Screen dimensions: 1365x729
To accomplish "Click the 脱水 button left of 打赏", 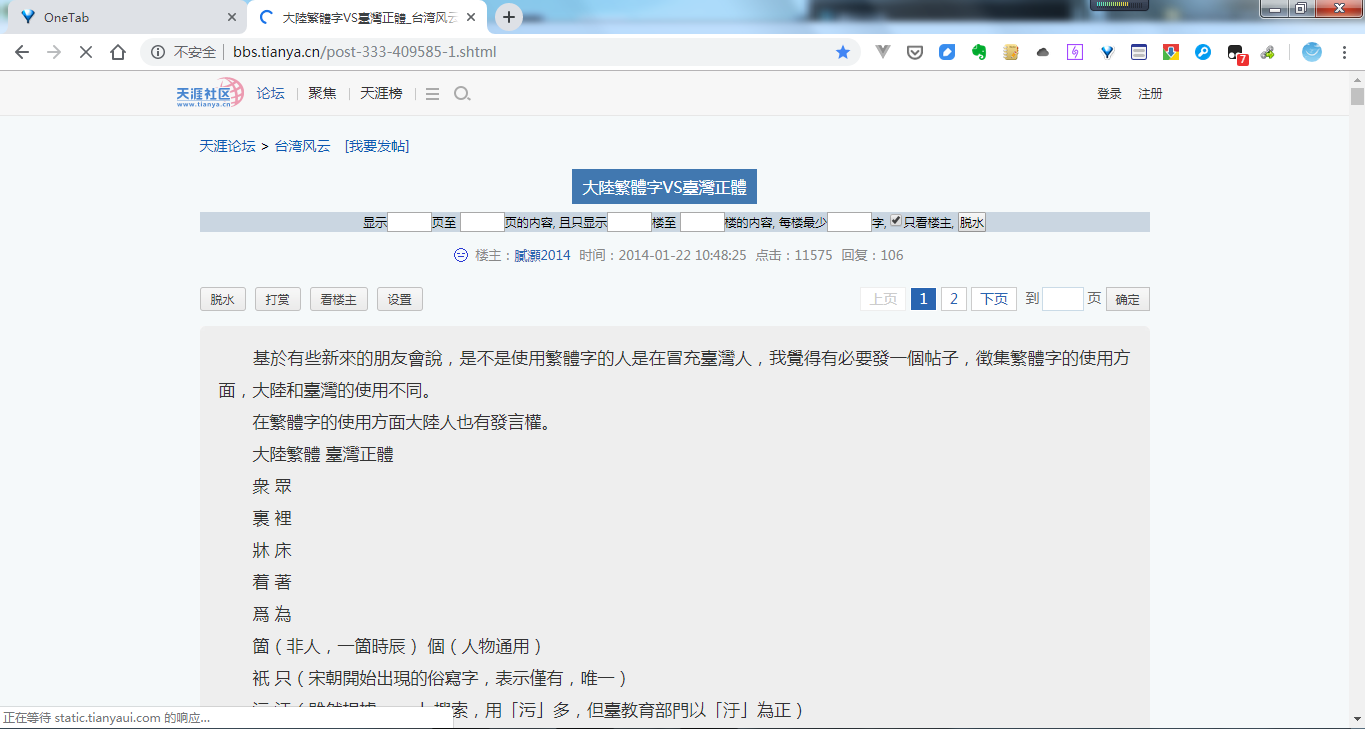I will tap(223, 299).
